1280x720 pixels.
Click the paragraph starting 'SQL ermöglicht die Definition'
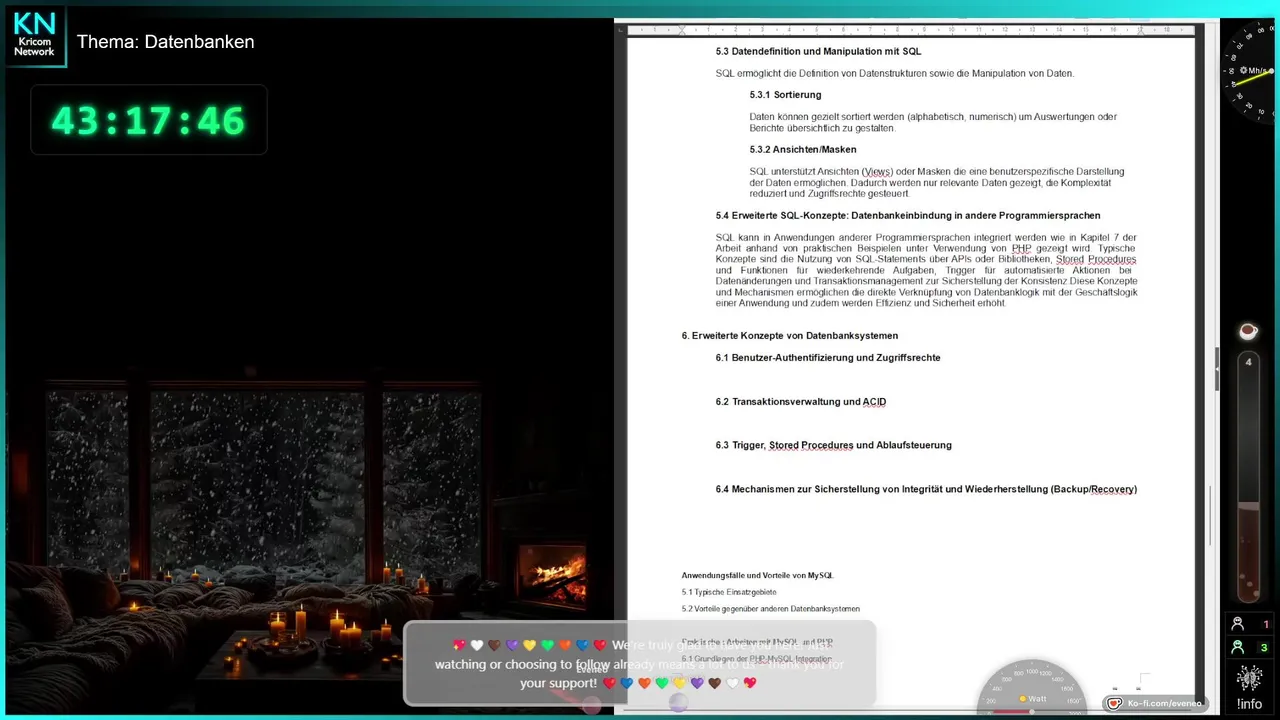pos(895,74)
